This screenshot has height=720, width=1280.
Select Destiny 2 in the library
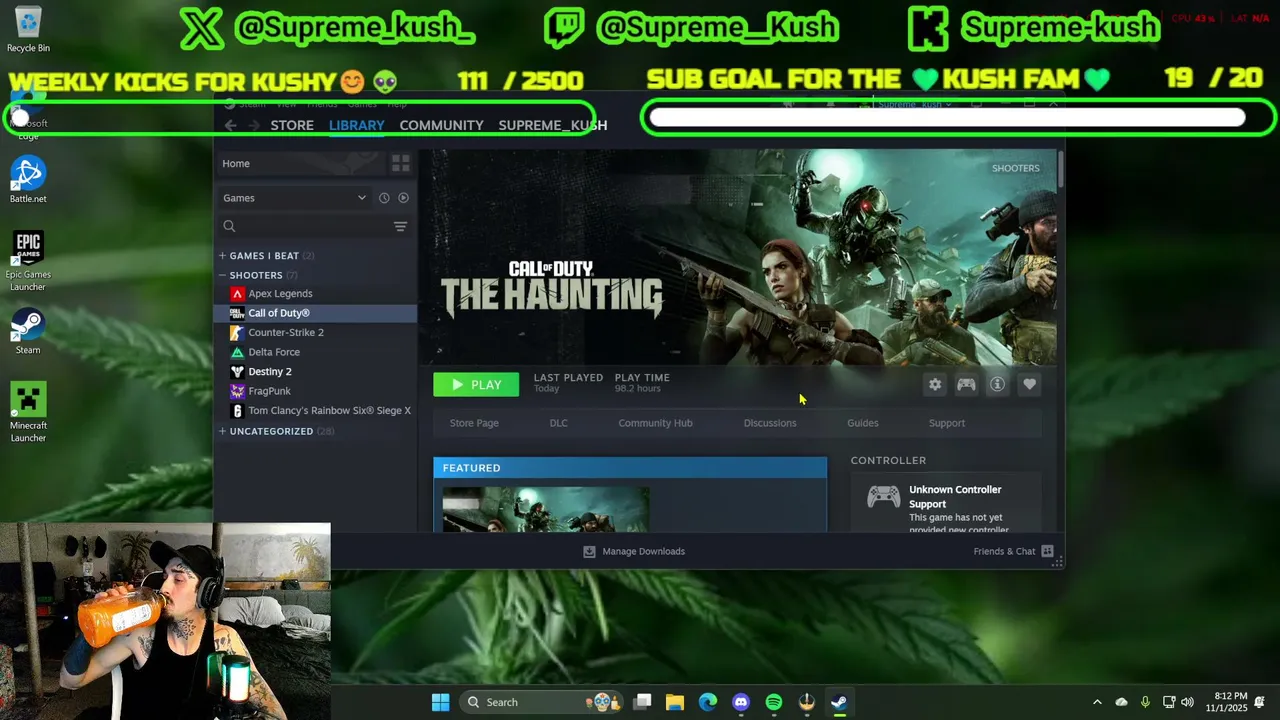(x=270, y=371)
